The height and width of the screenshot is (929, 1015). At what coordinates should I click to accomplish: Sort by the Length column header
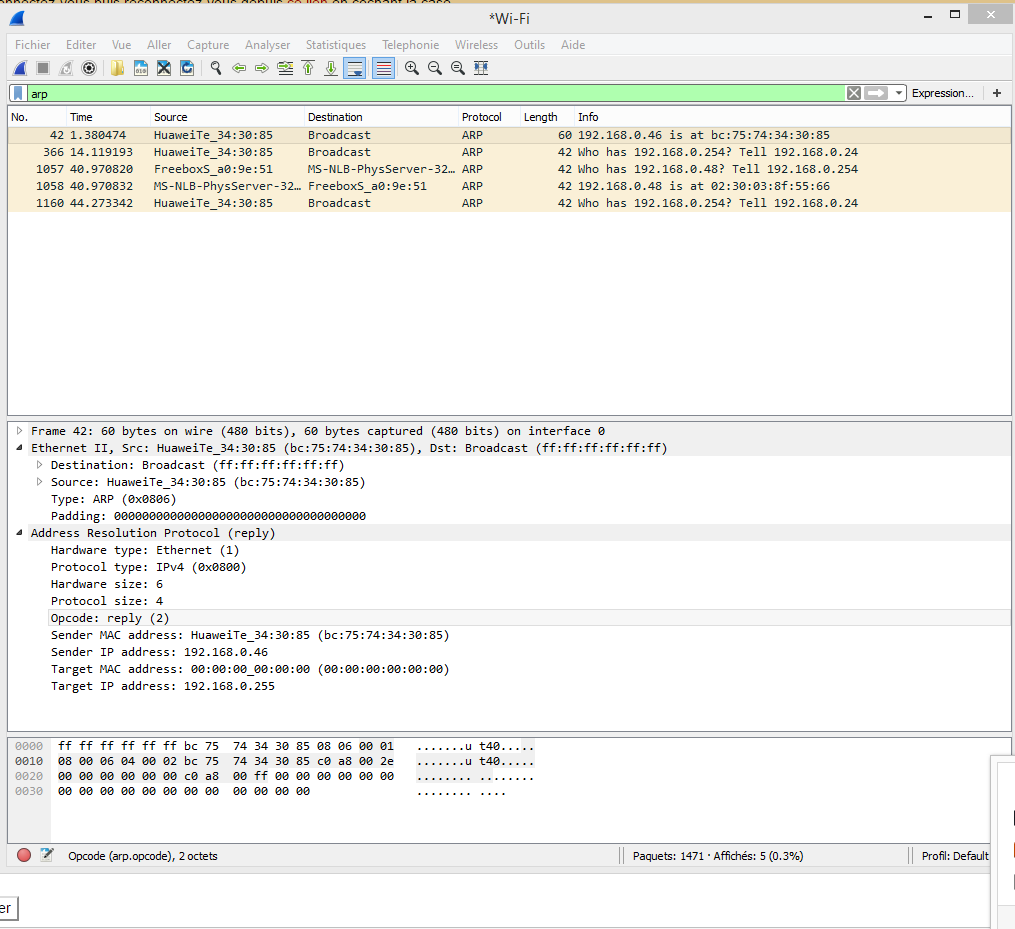[x=548, y=117]
